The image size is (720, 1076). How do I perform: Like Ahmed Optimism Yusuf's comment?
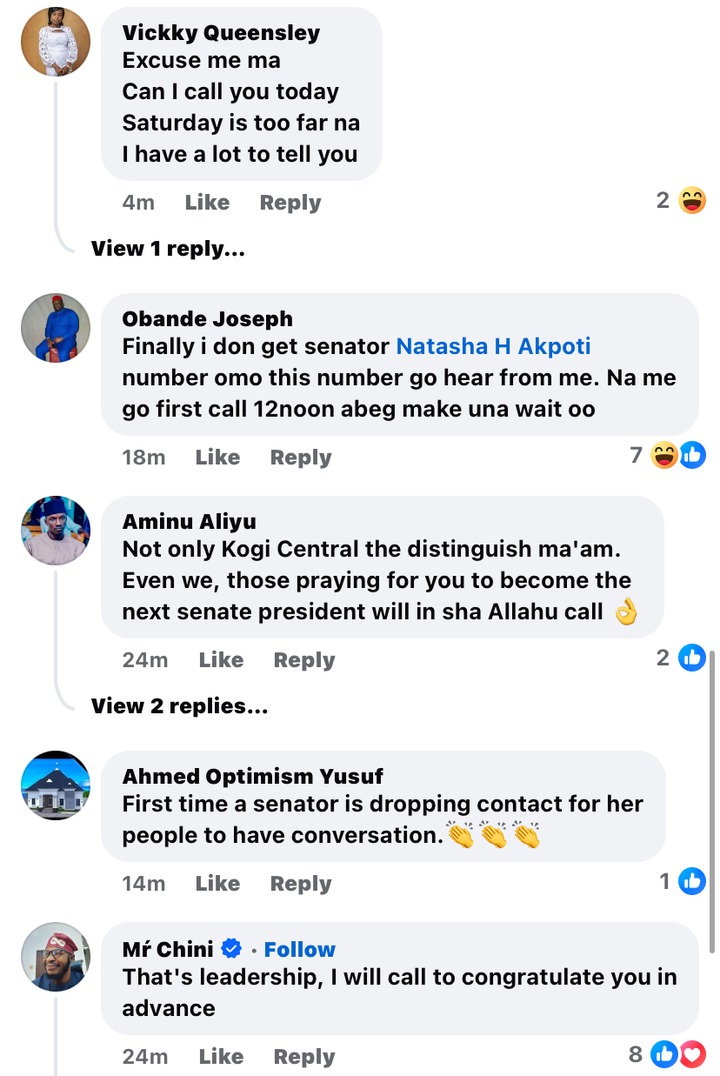(x=217, y=883)
